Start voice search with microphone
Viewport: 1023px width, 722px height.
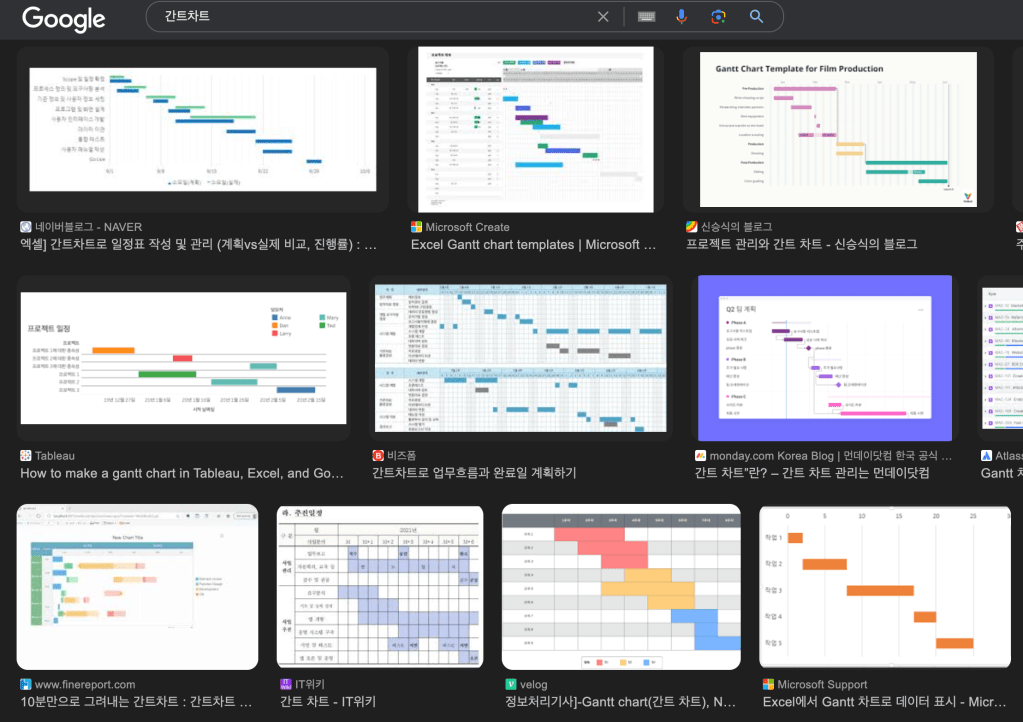[682, 17]
